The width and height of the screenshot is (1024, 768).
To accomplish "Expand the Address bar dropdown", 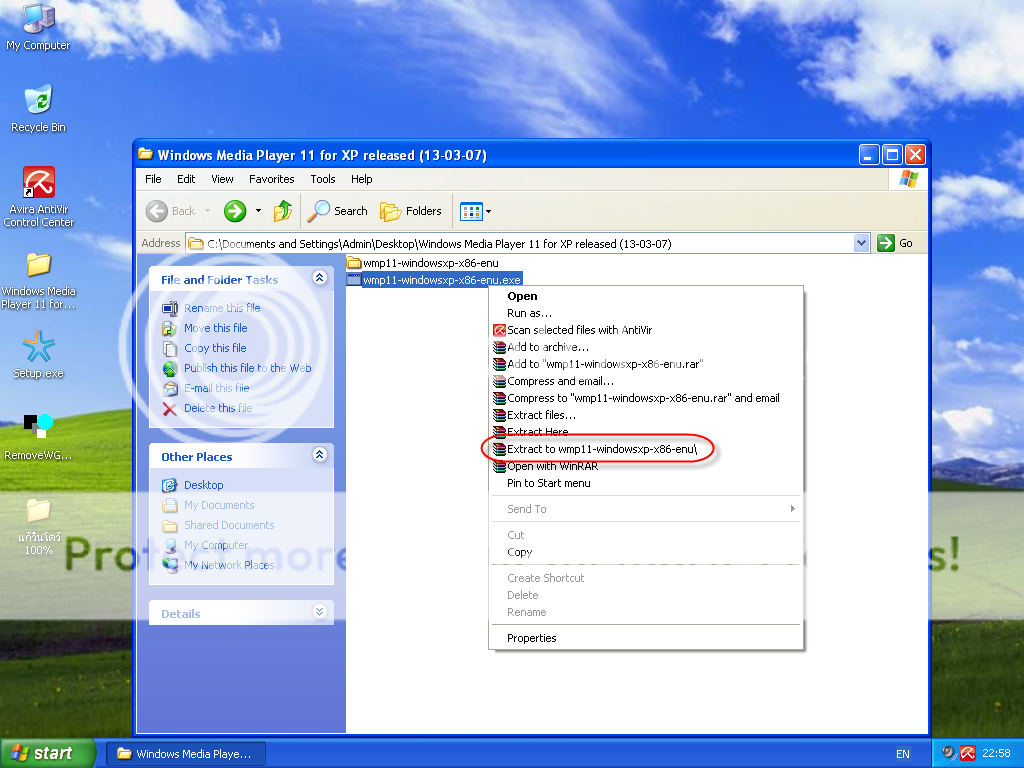I will (x=861, y=244).
